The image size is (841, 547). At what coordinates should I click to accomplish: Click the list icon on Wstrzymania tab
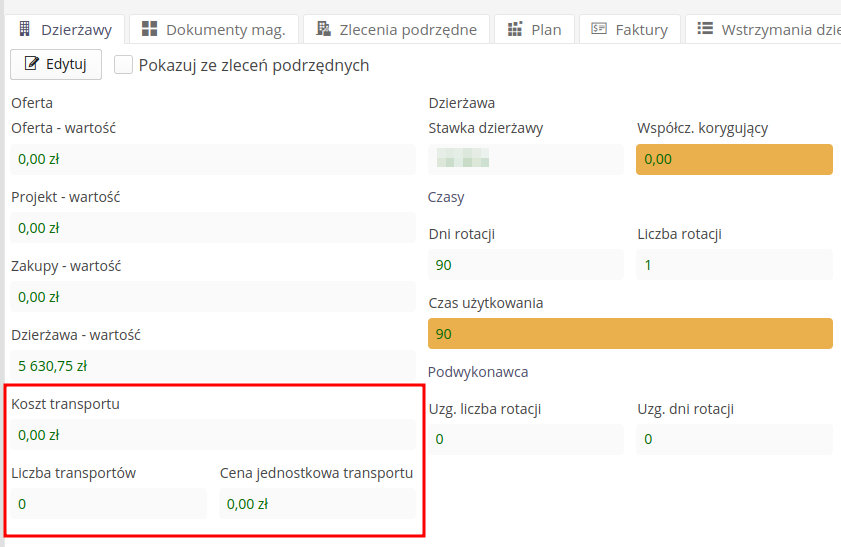(705, 29)
